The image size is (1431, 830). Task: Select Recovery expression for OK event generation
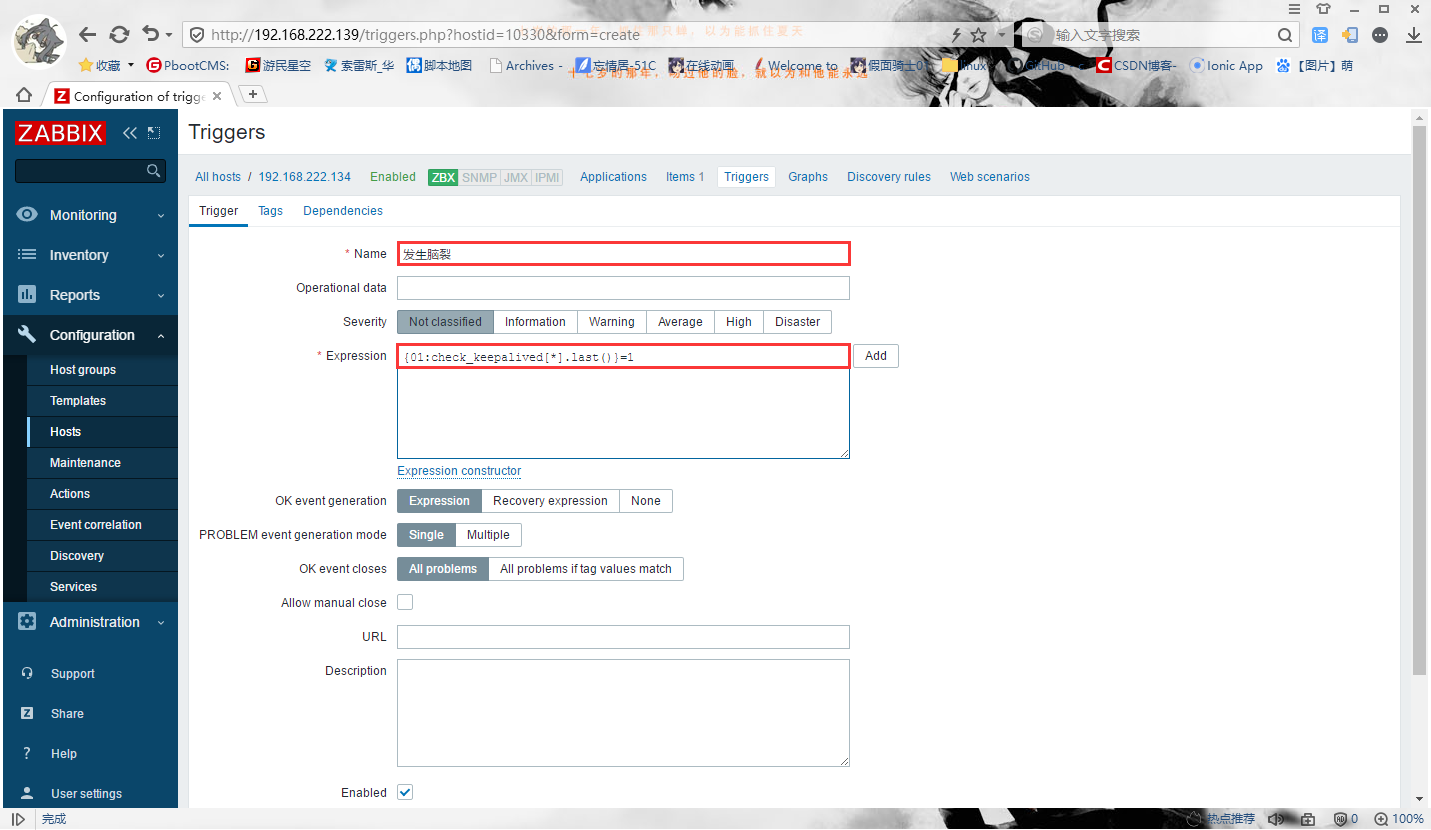coord(550,501)
